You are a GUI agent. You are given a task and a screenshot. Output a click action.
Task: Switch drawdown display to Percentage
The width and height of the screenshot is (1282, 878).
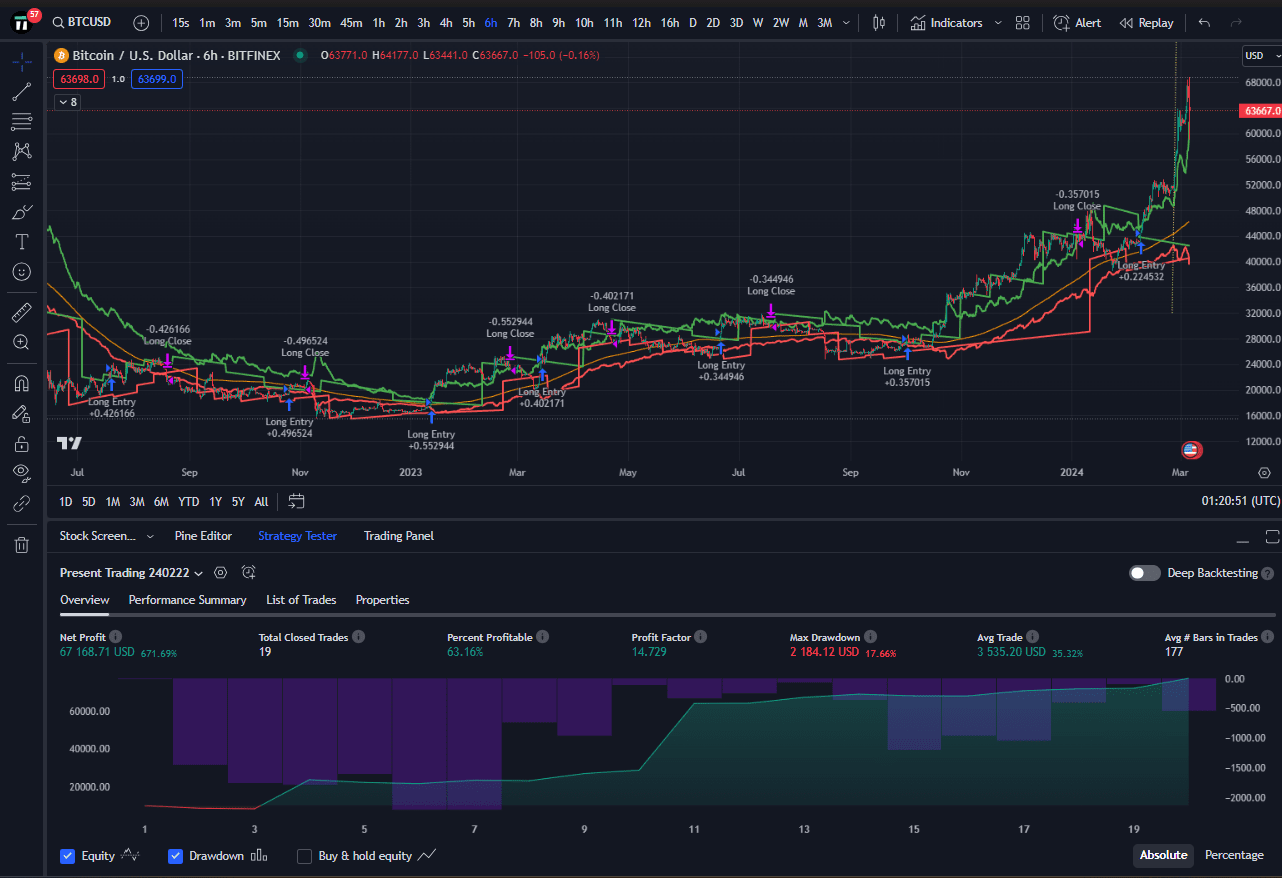point(1234,855)
